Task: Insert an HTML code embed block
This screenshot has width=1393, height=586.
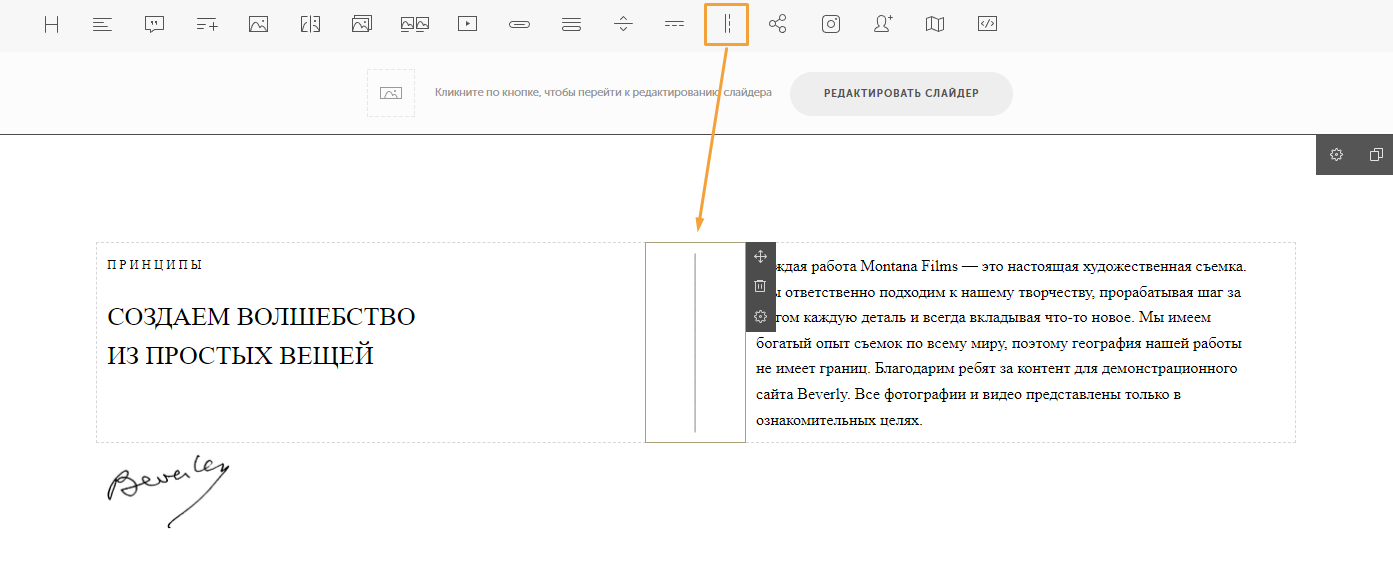Action: click(x=987, y=25)
